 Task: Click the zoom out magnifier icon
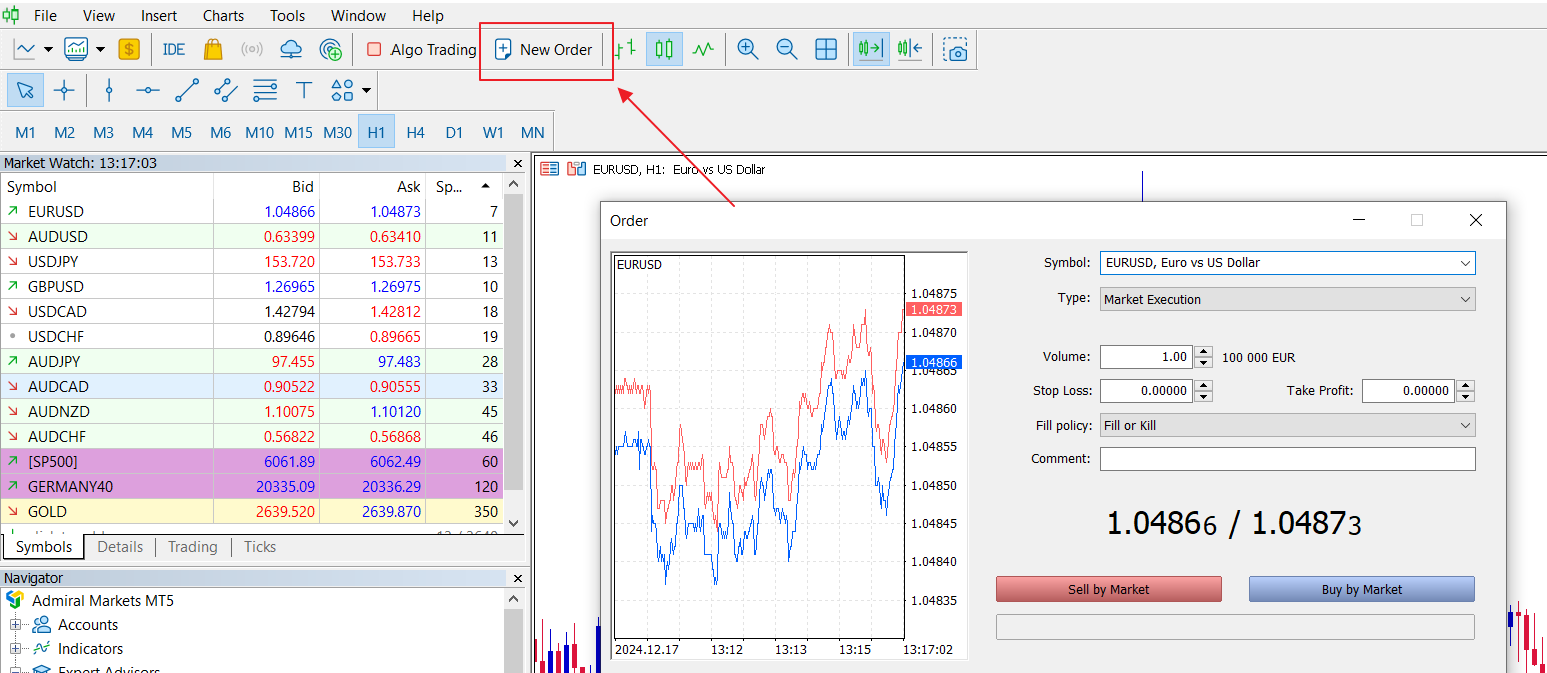[787, 49]
